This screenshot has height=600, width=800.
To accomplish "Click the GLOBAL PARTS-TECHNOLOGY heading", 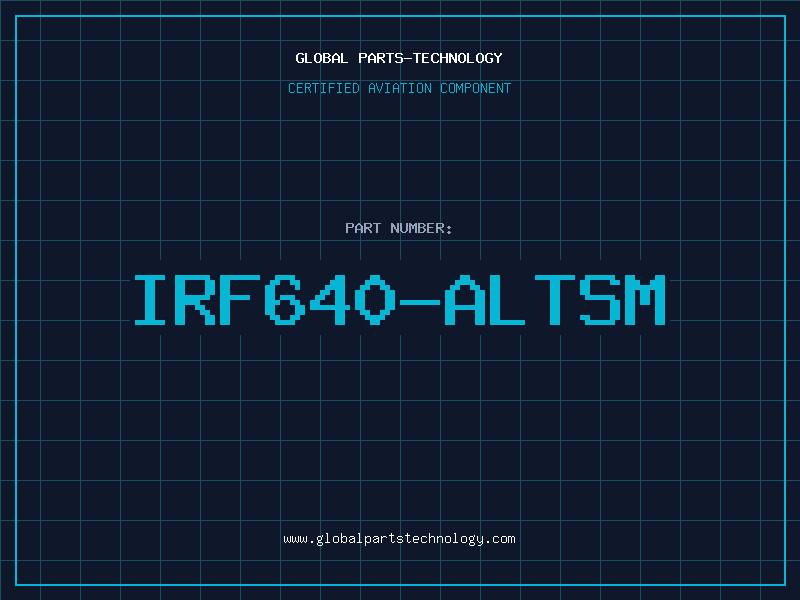I will (x=399, y=58).
